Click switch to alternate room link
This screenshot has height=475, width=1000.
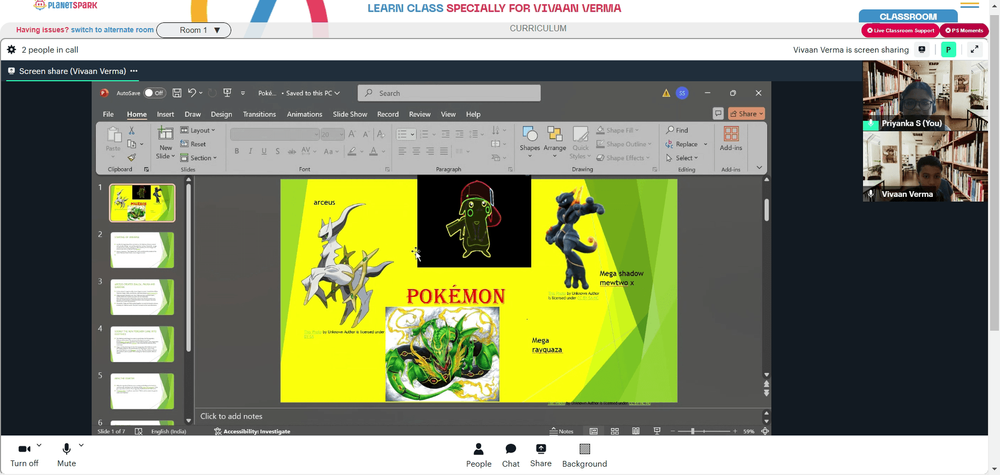click(x=112, y=30)
